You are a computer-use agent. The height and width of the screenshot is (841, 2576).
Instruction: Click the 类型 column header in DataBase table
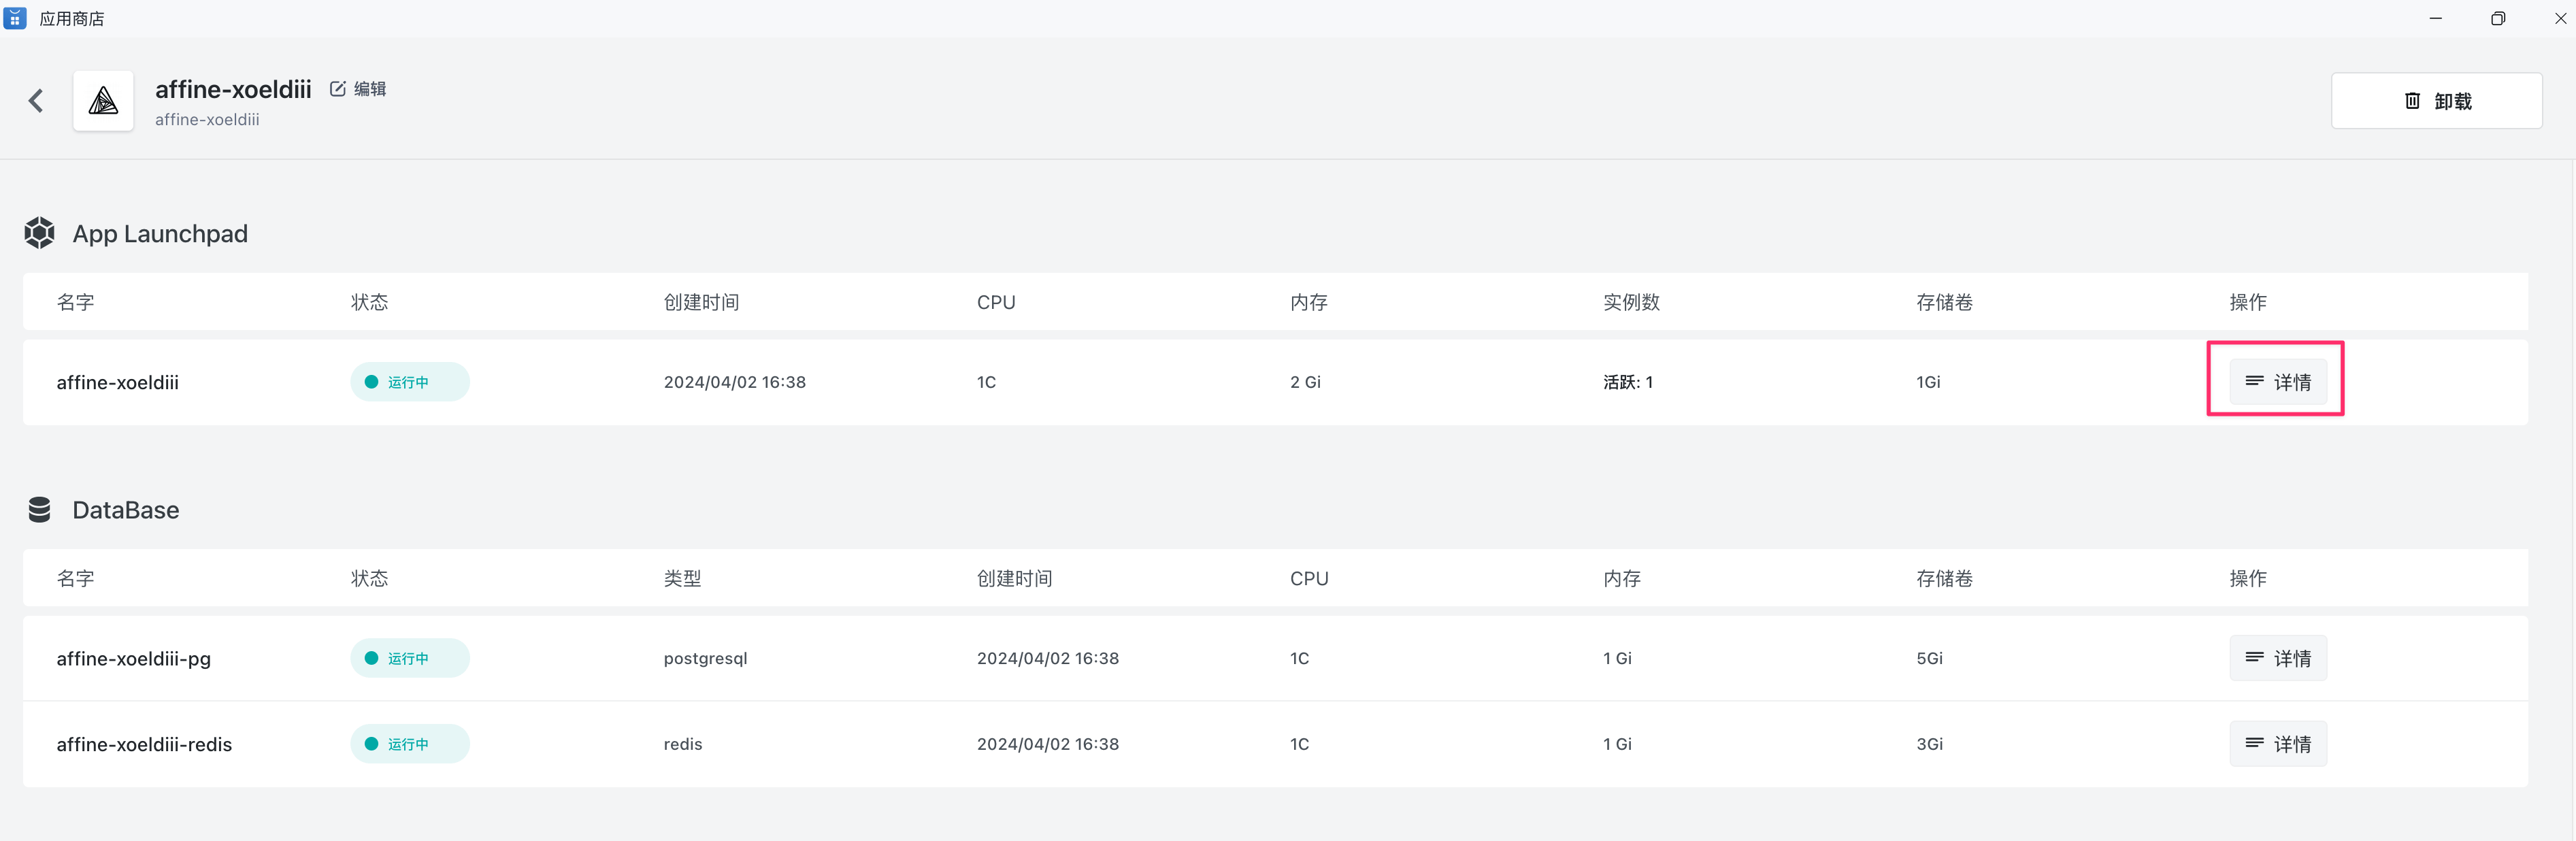click(682, 578)
